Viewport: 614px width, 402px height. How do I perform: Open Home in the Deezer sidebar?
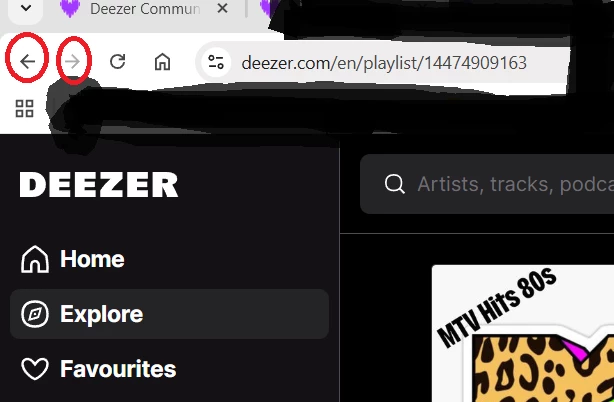(x=92, y=259)
